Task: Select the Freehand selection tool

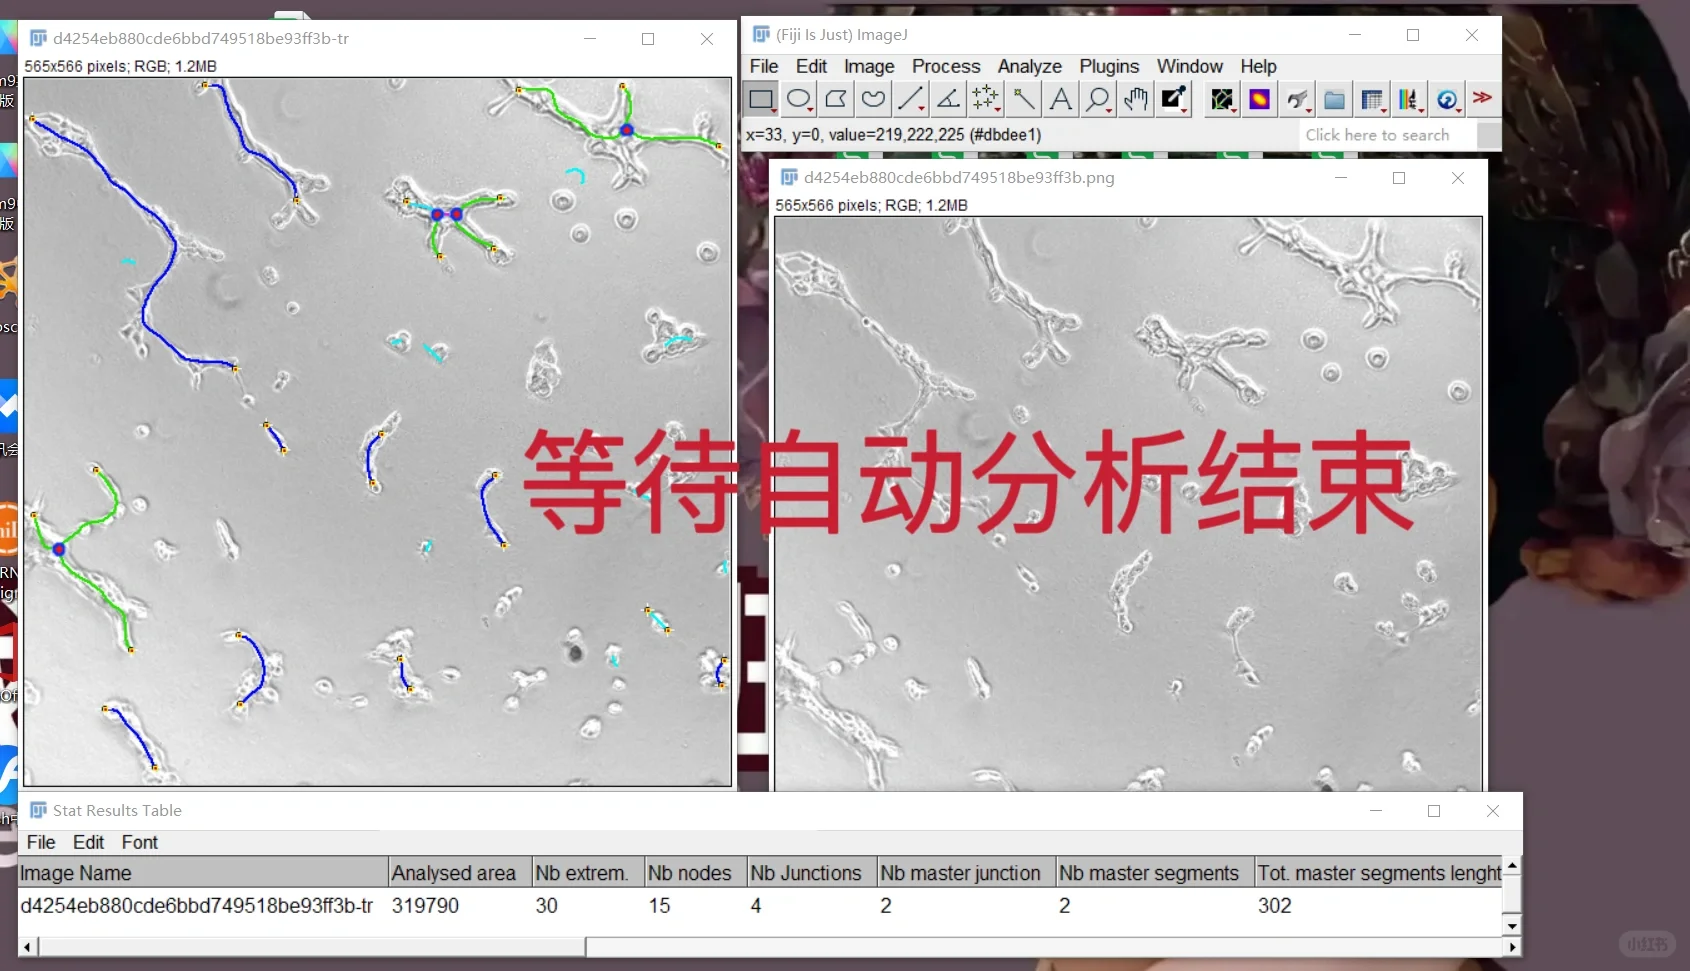Action: tap(873, 99)
